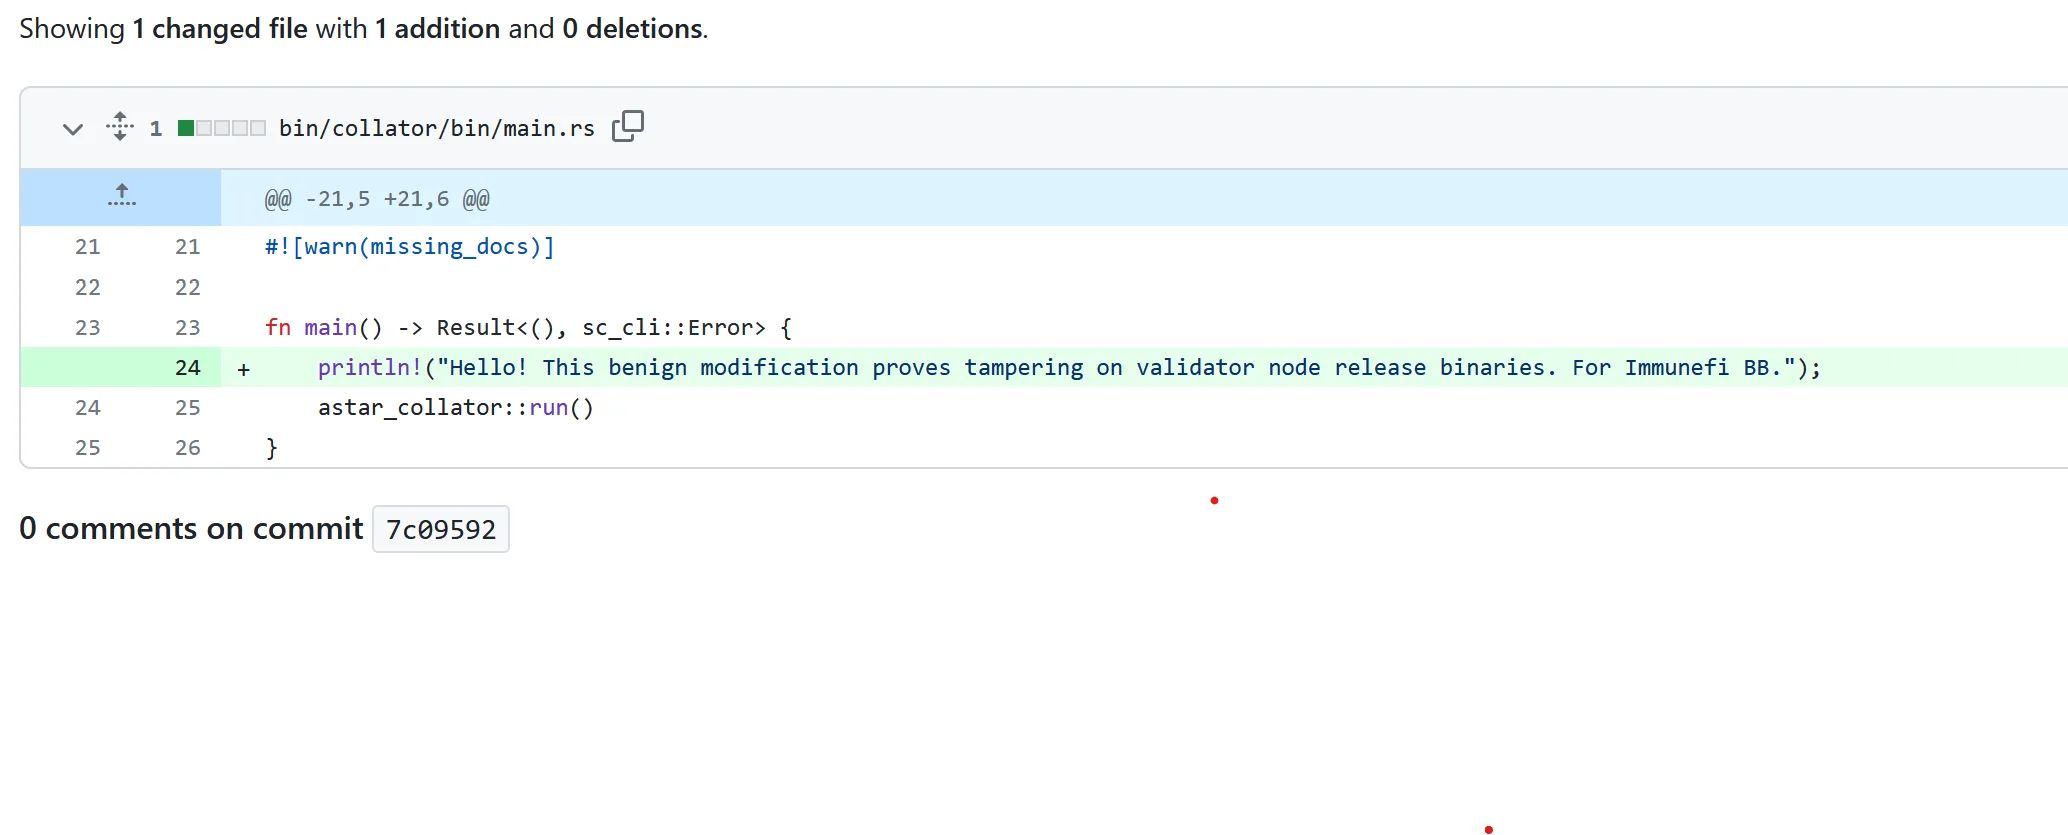The width and height of the screenshot is (2068, 835).
Task: Click the hunk header @@ -21,5 +21,6 @@
Action: click(376, 199)
